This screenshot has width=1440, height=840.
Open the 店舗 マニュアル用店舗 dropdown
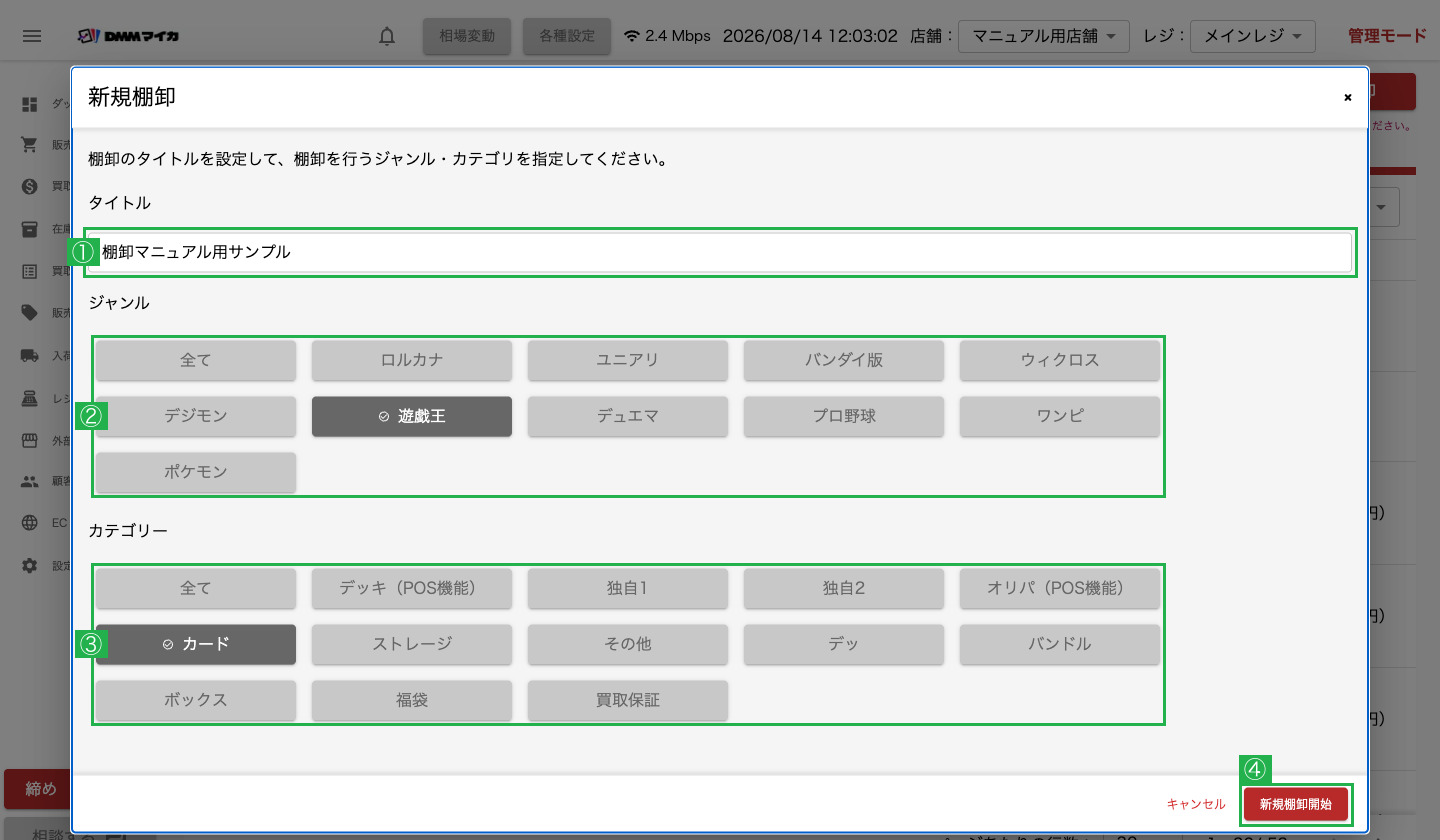[1044, 36]
